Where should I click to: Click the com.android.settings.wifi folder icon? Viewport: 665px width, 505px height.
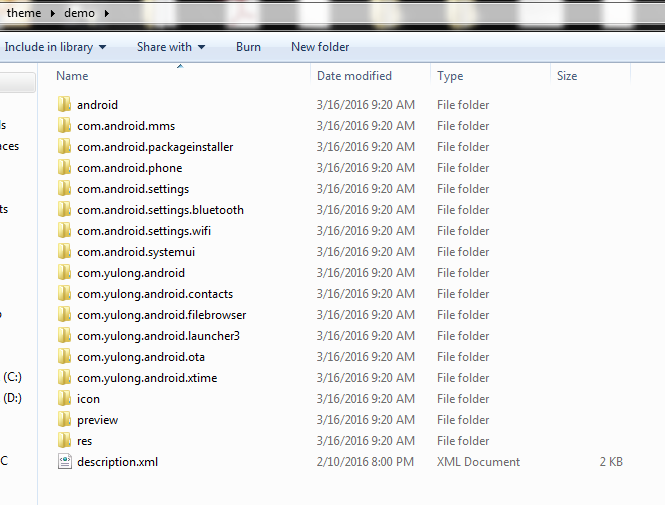coord(64,230)
